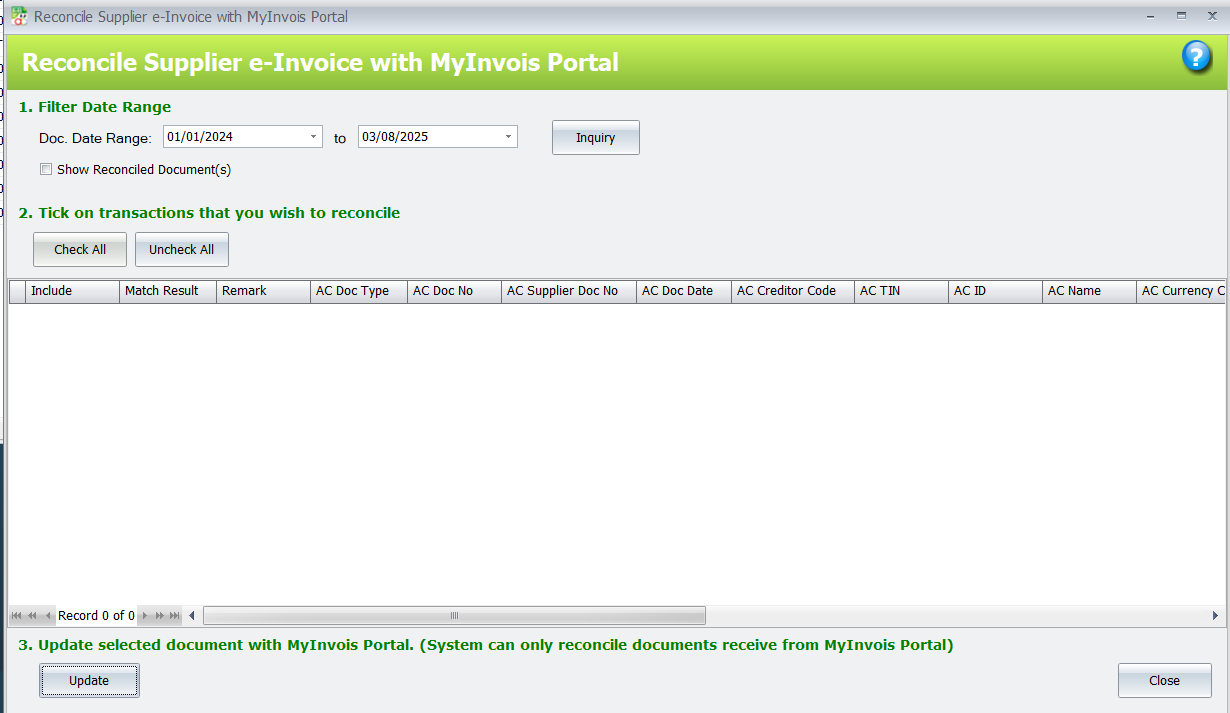The image size is (1230, 713).
Task: Open the blue help question mark icon
Action: pos(1196,57)
